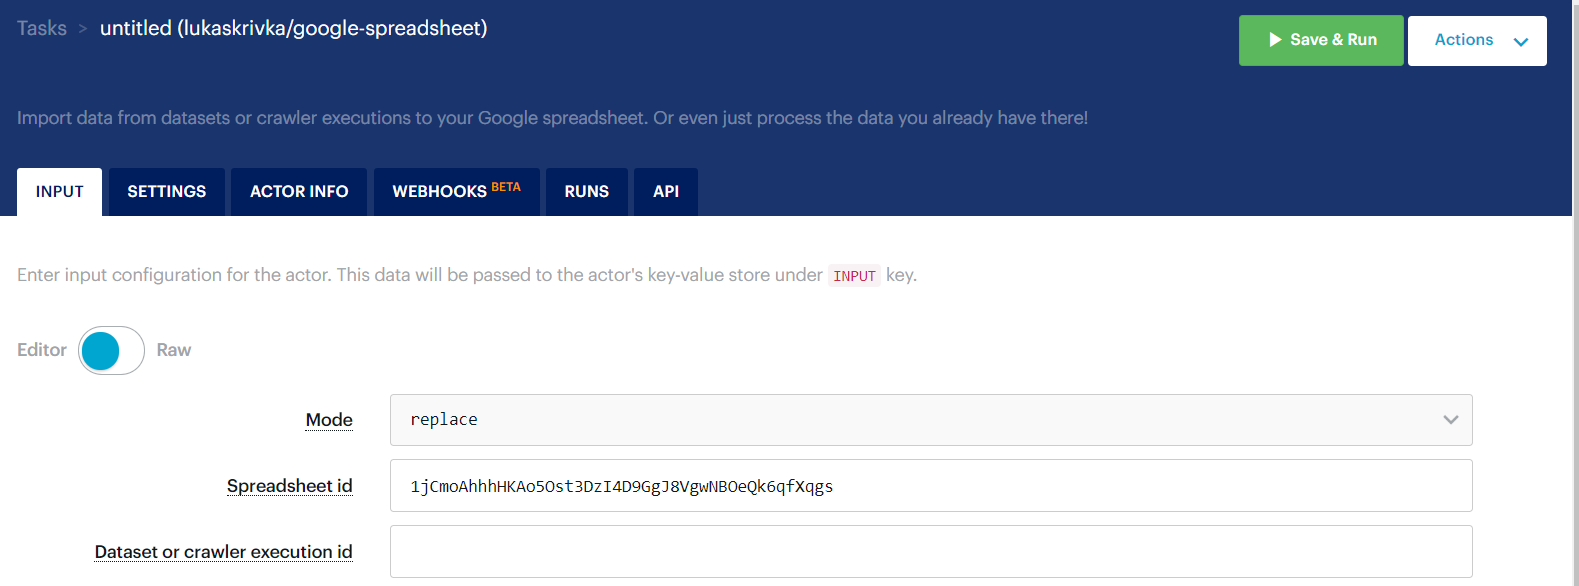Switch to the API tab

[666, 192]
